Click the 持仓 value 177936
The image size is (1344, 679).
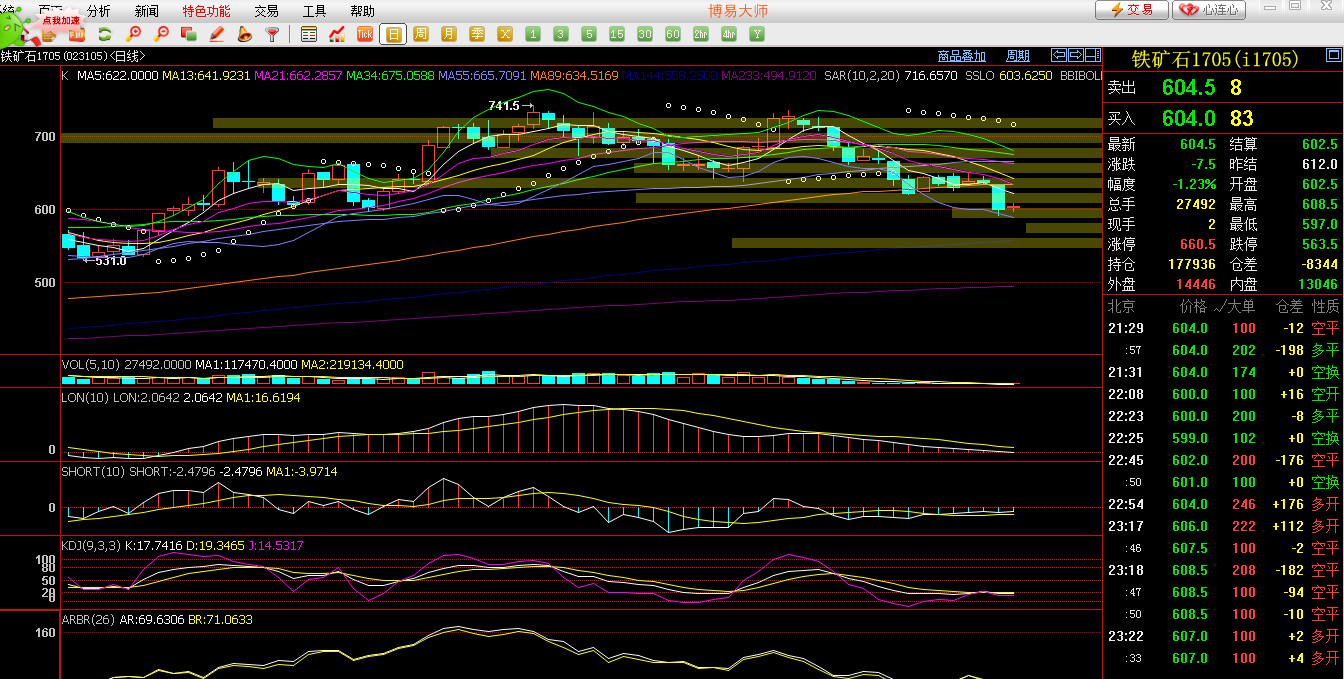(1192, 264)
